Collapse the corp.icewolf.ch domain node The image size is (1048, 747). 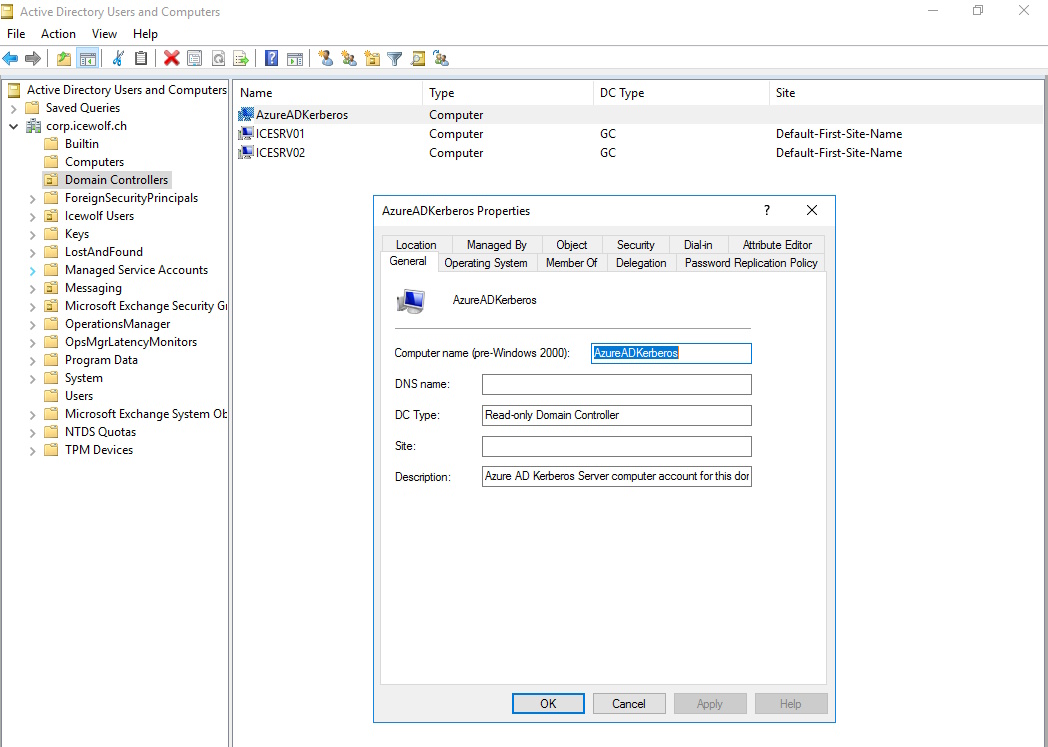(13, 126)
